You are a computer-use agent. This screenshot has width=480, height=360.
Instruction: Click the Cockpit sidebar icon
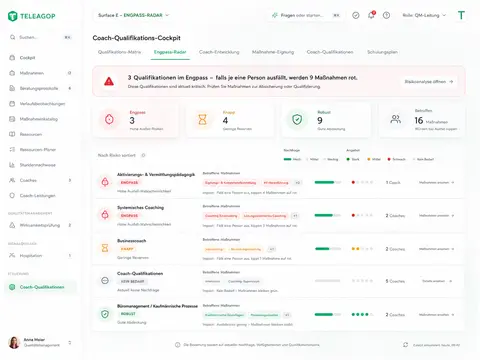12,58
